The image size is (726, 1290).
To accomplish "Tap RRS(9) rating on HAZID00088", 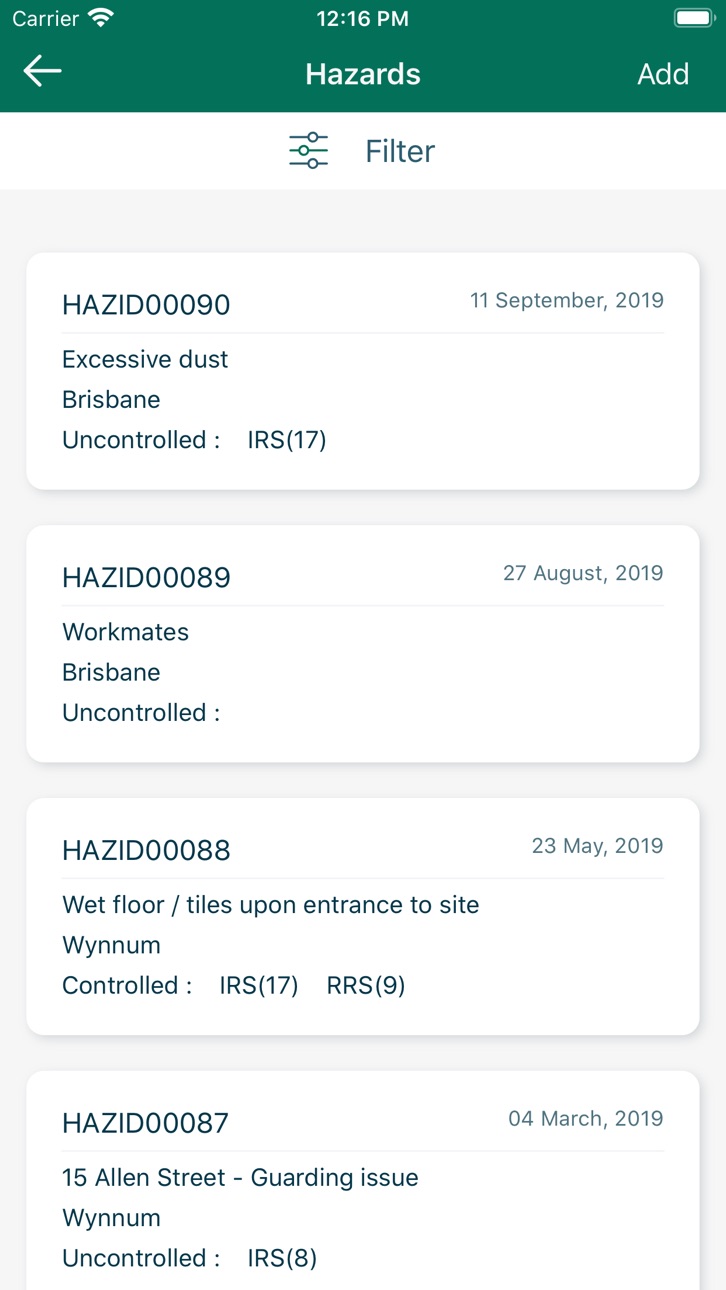I will 366,986.
